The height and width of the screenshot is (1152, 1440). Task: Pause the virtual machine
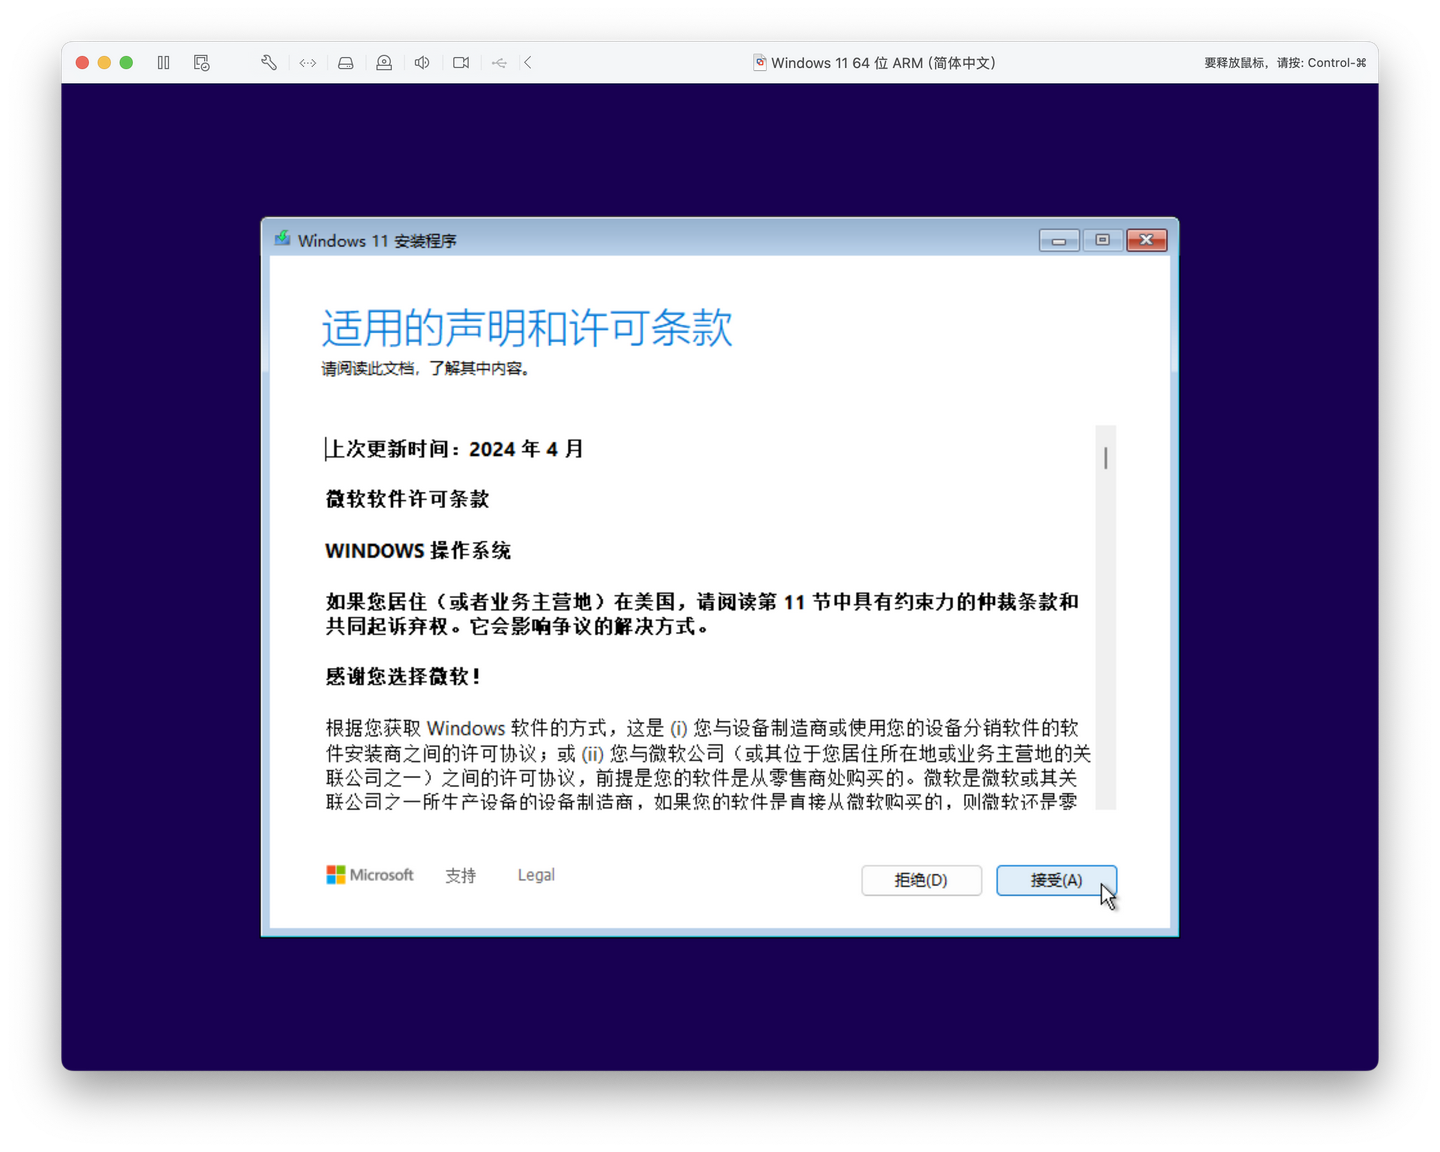(164, 63)
